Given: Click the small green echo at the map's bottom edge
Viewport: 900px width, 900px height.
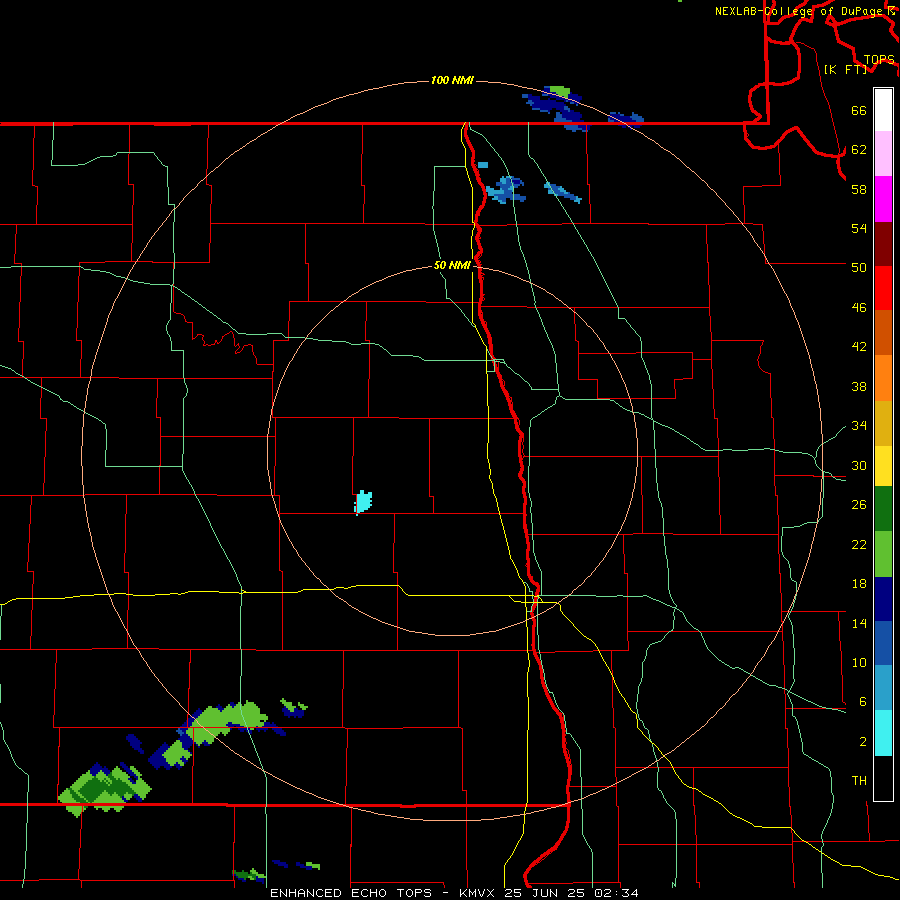Looking at the screenshot, I should pyautogui.click(x=249, y=875).
